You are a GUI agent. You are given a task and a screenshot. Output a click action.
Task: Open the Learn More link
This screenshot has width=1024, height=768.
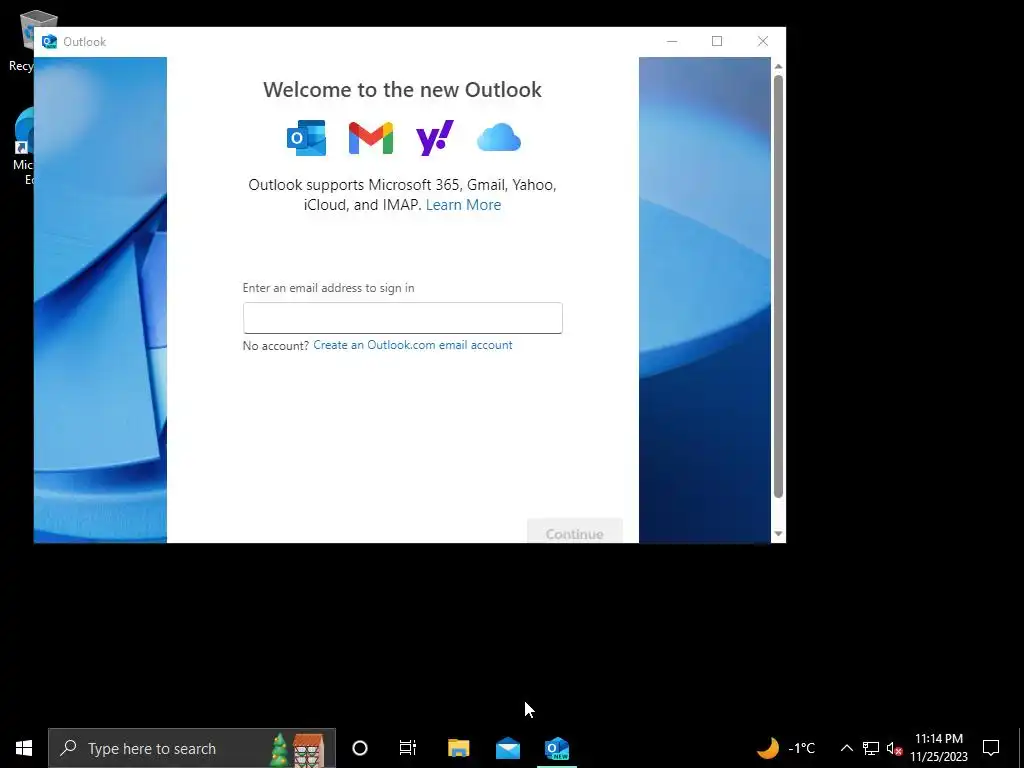pyautogui.click(x=463, y=204)
